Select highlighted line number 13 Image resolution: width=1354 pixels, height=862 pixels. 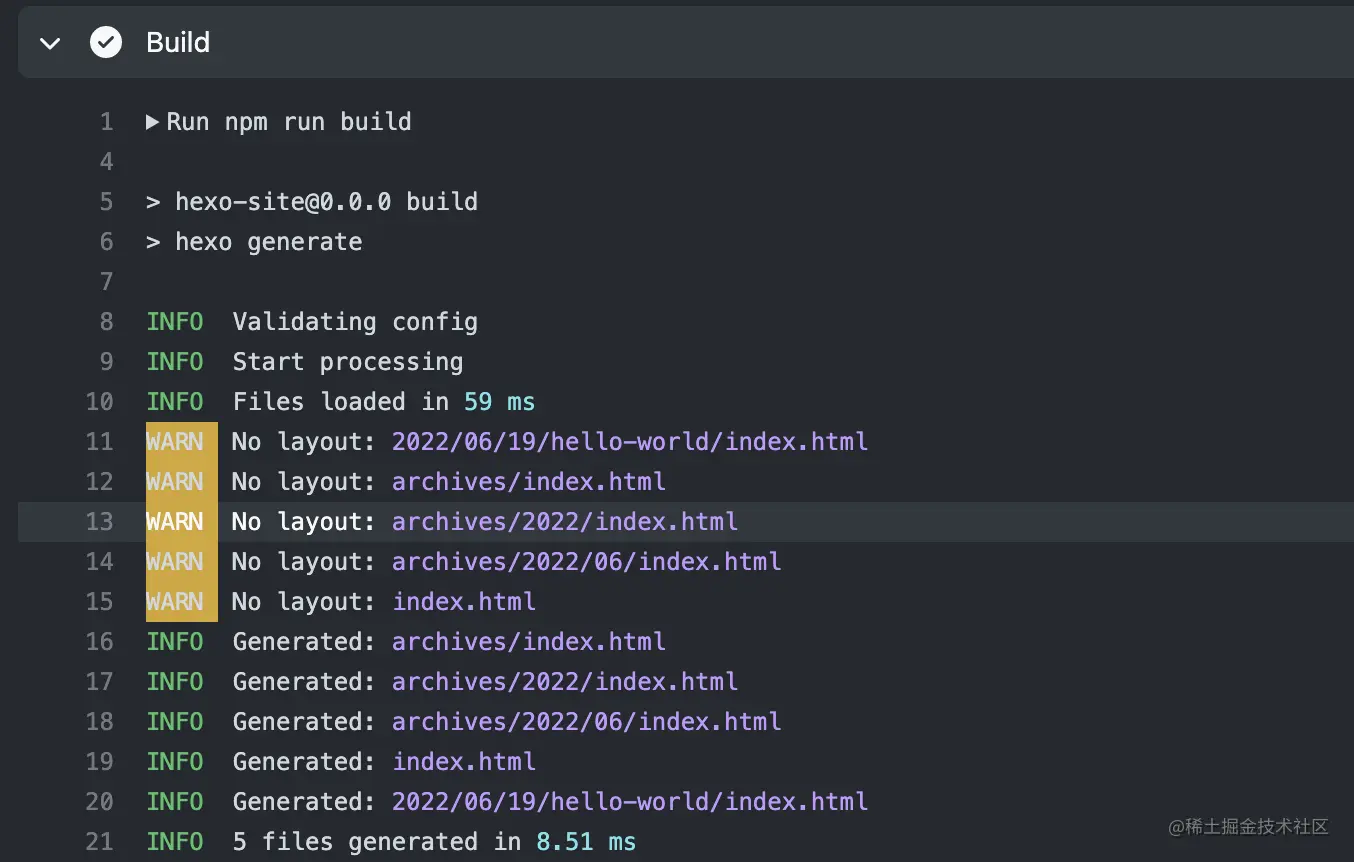100,522
